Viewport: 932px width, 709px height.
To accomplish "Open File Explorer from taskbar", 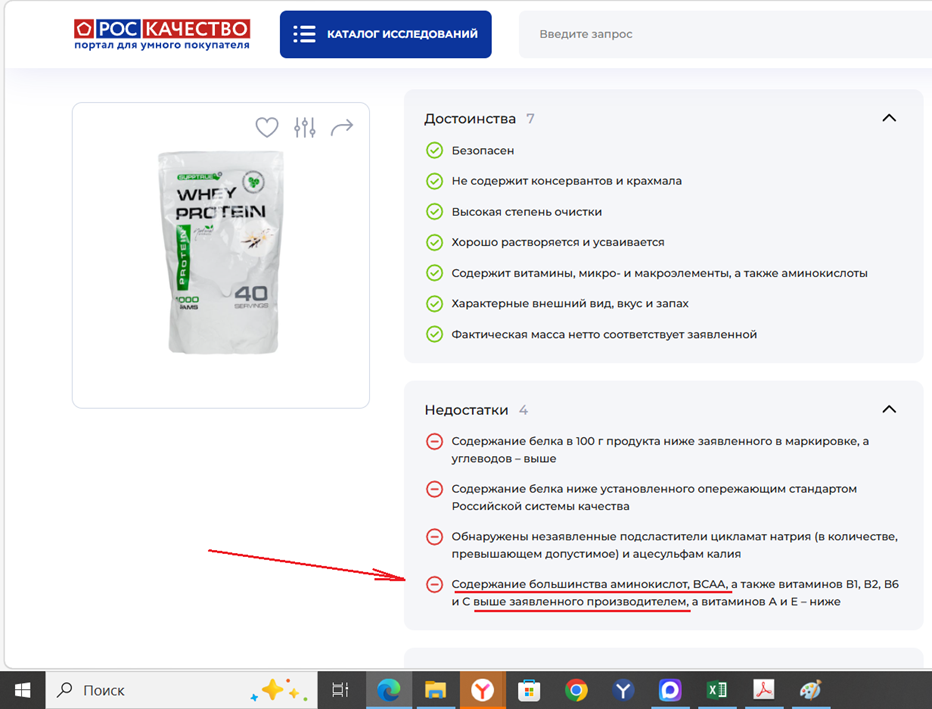I will click(435, 690).
